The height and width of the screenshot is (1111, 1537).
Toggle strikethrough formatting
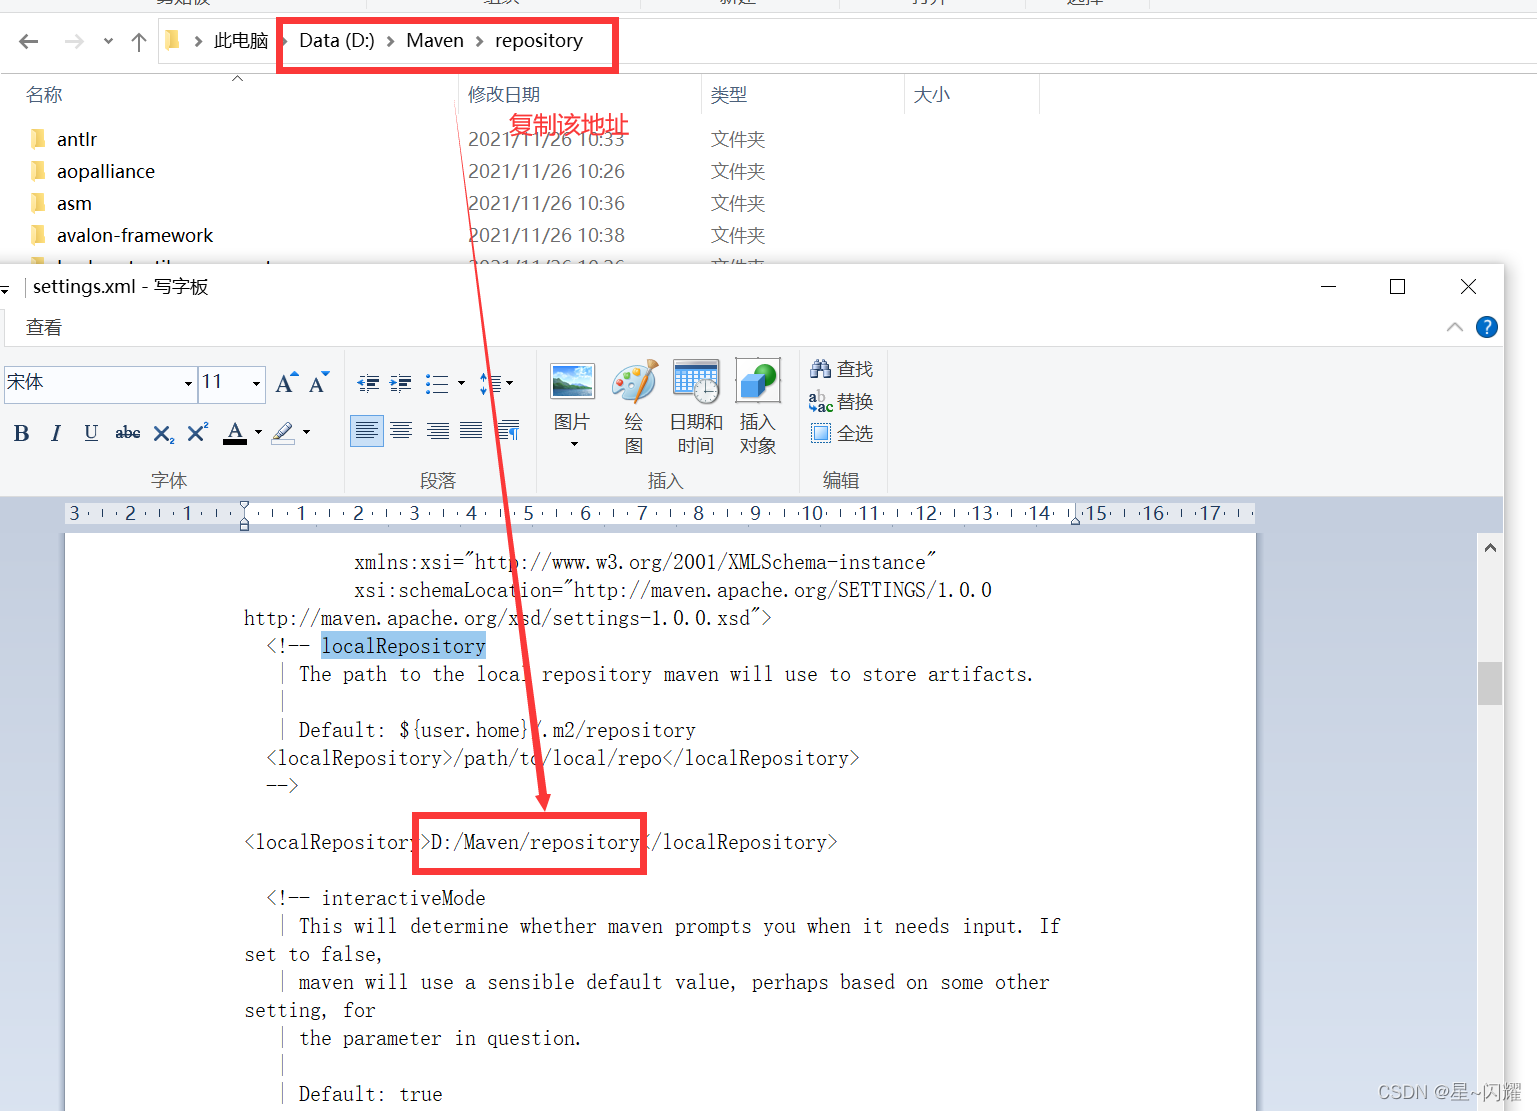click(x=127, y=433)
